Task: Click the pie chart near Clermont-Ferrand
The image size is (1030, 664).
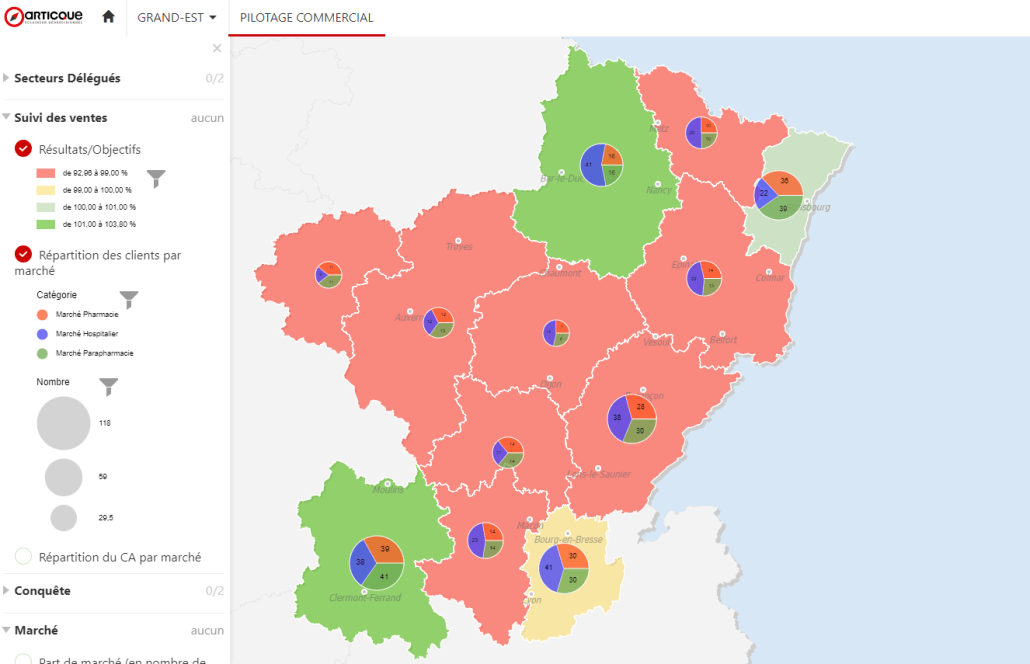Action: [x=376, y=562]
